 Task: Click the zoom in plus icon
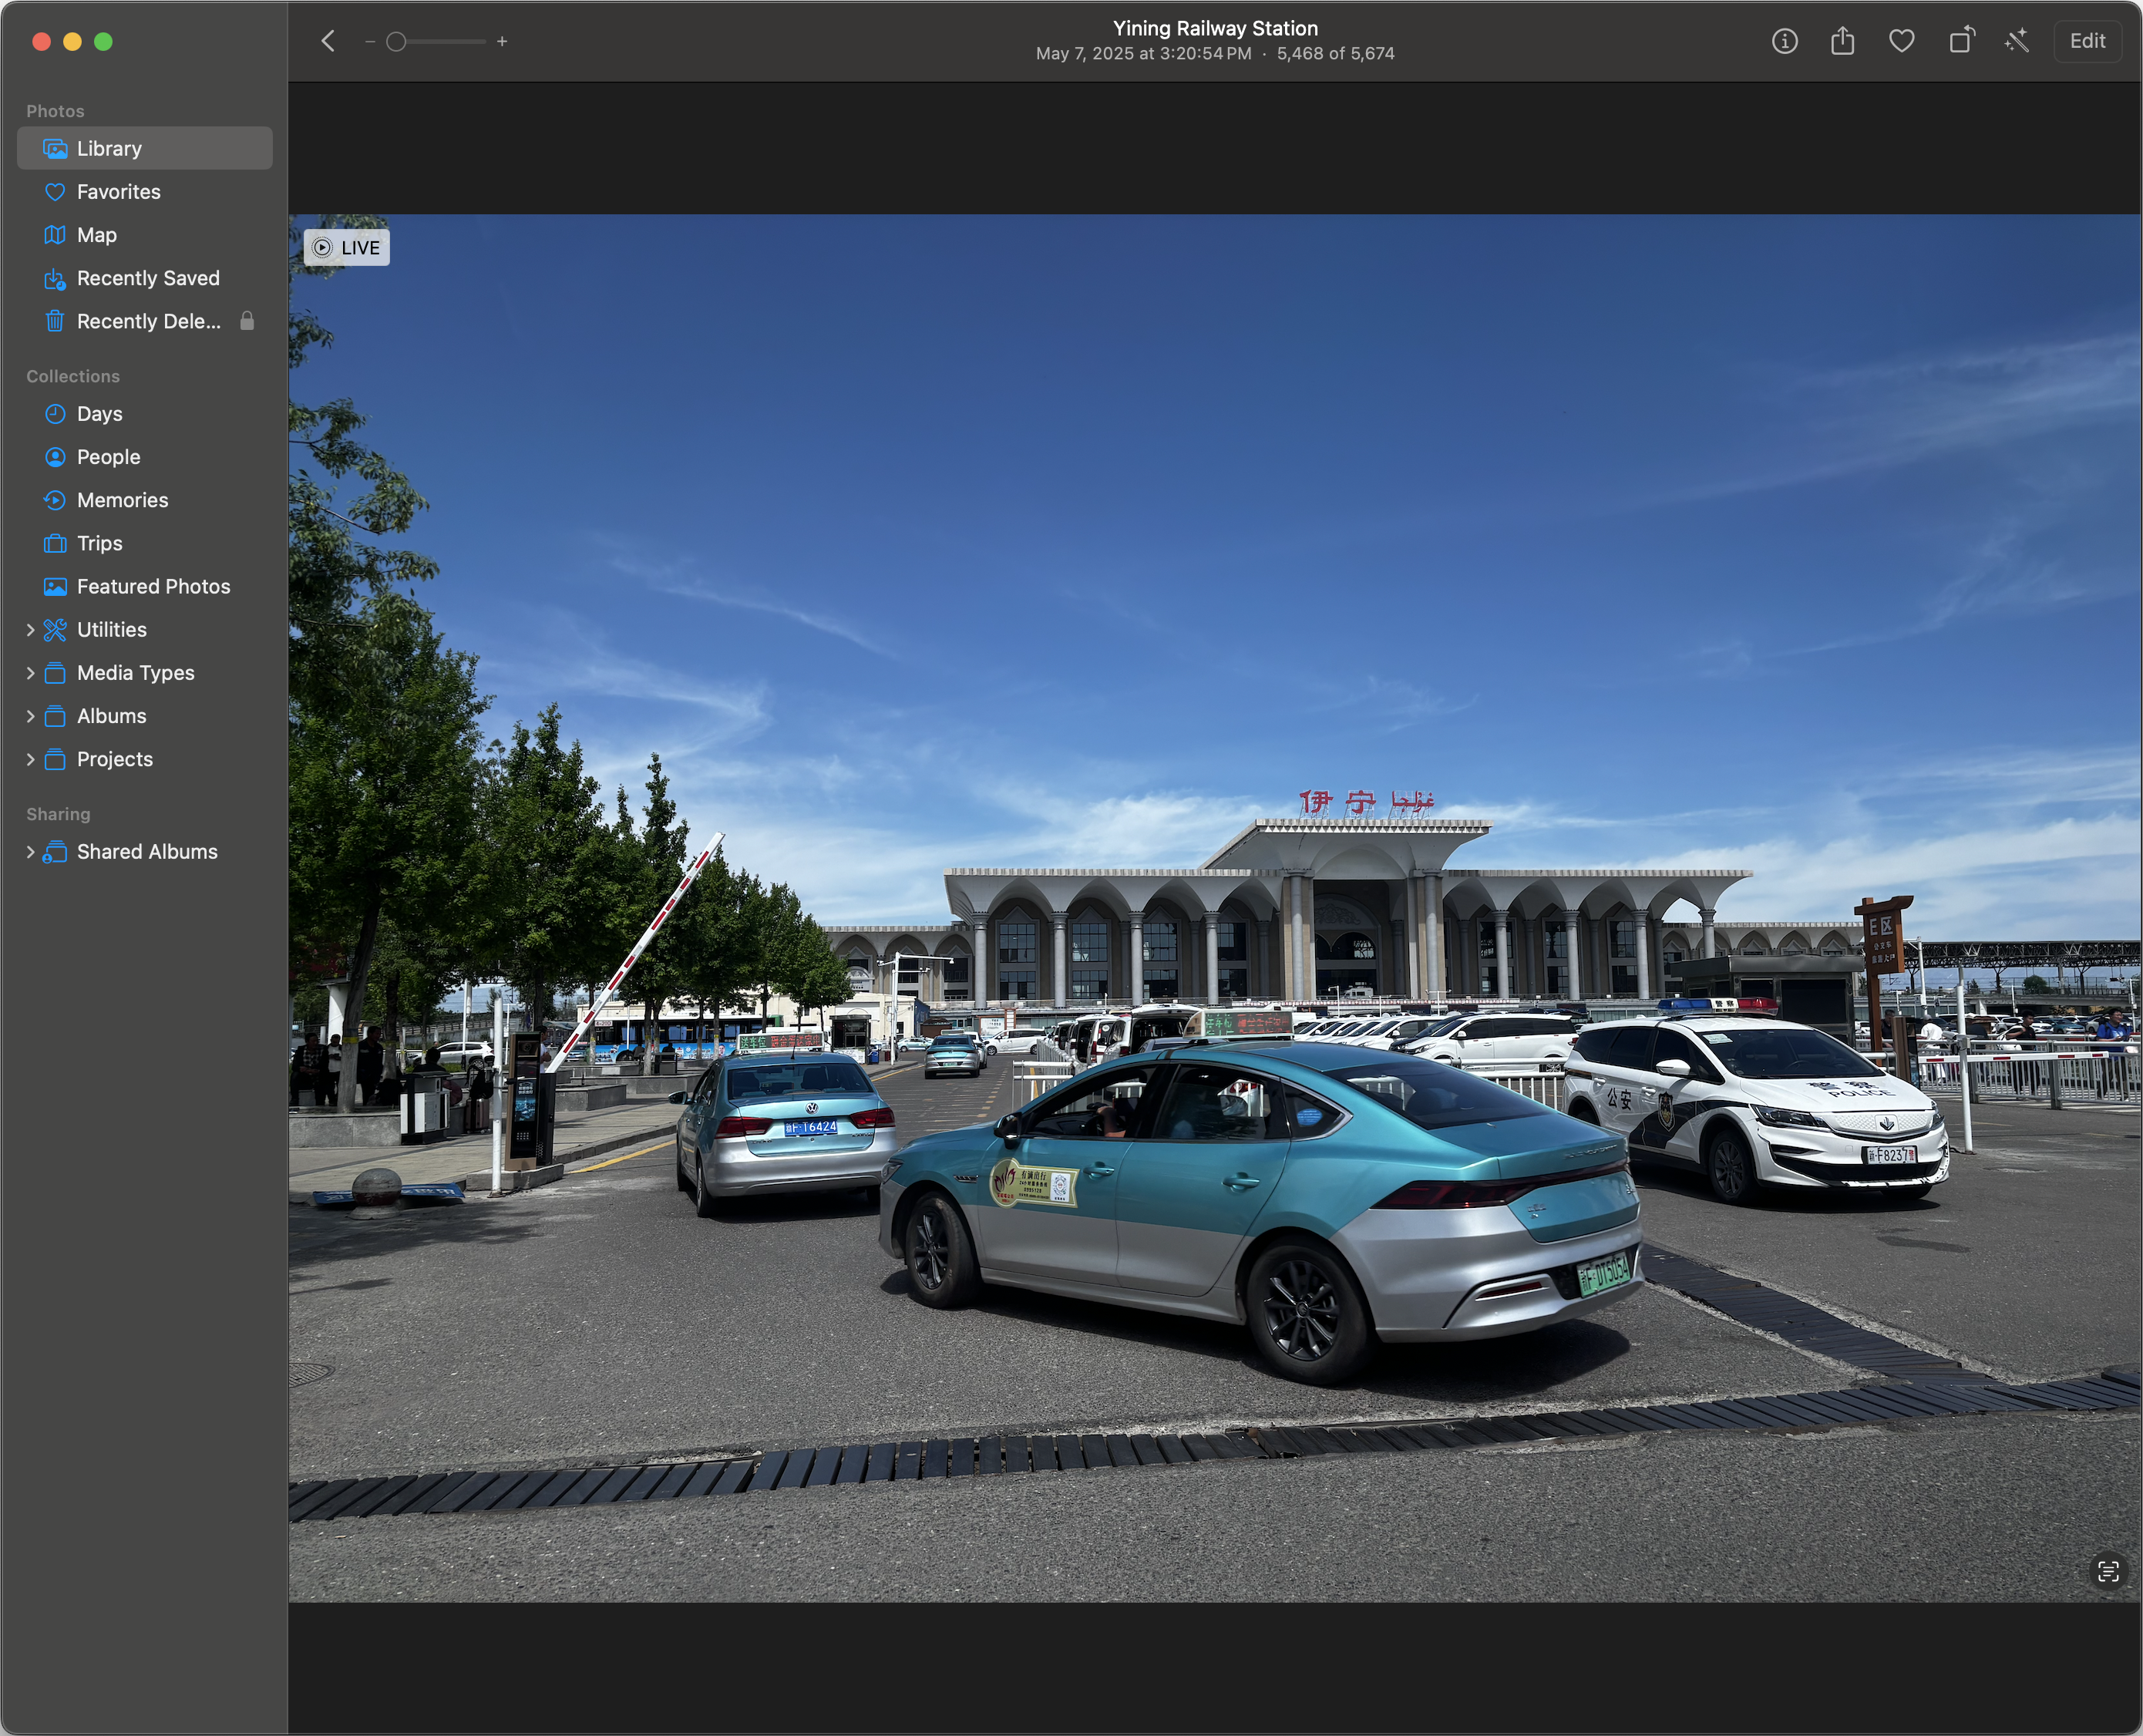[x=502, y=42]
